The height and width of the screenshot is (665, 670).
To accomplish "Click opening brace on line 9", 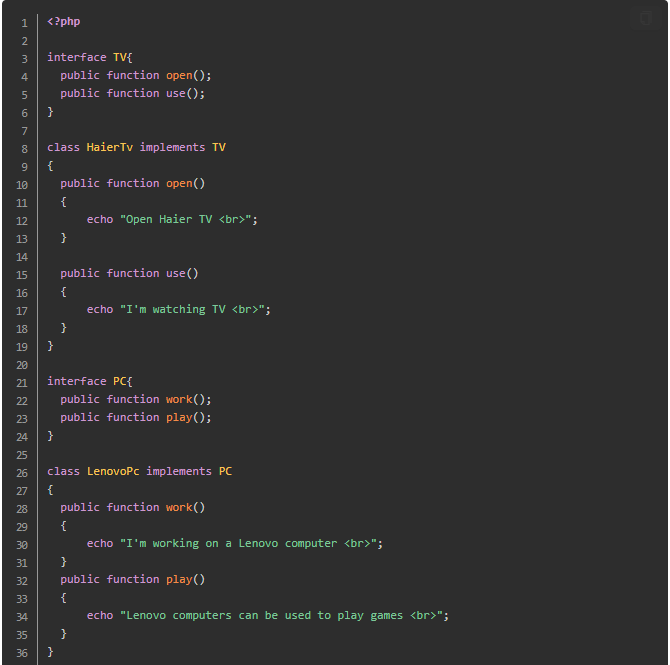I will tap(50, 166).
